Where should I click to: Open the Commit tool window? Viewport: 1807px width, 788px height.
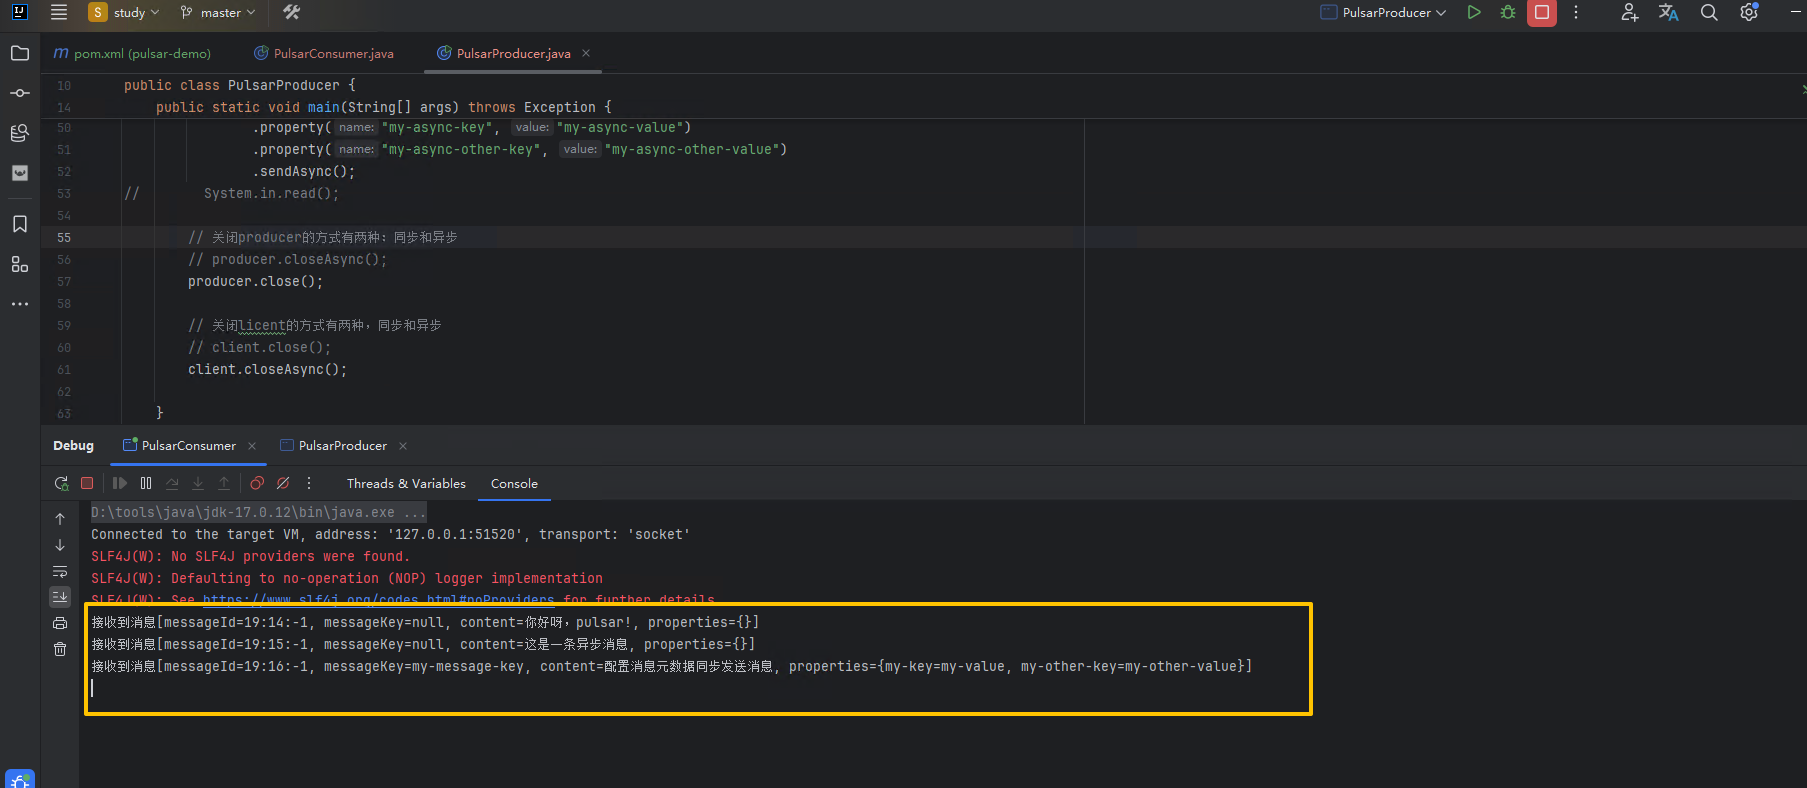coord(19,93)
